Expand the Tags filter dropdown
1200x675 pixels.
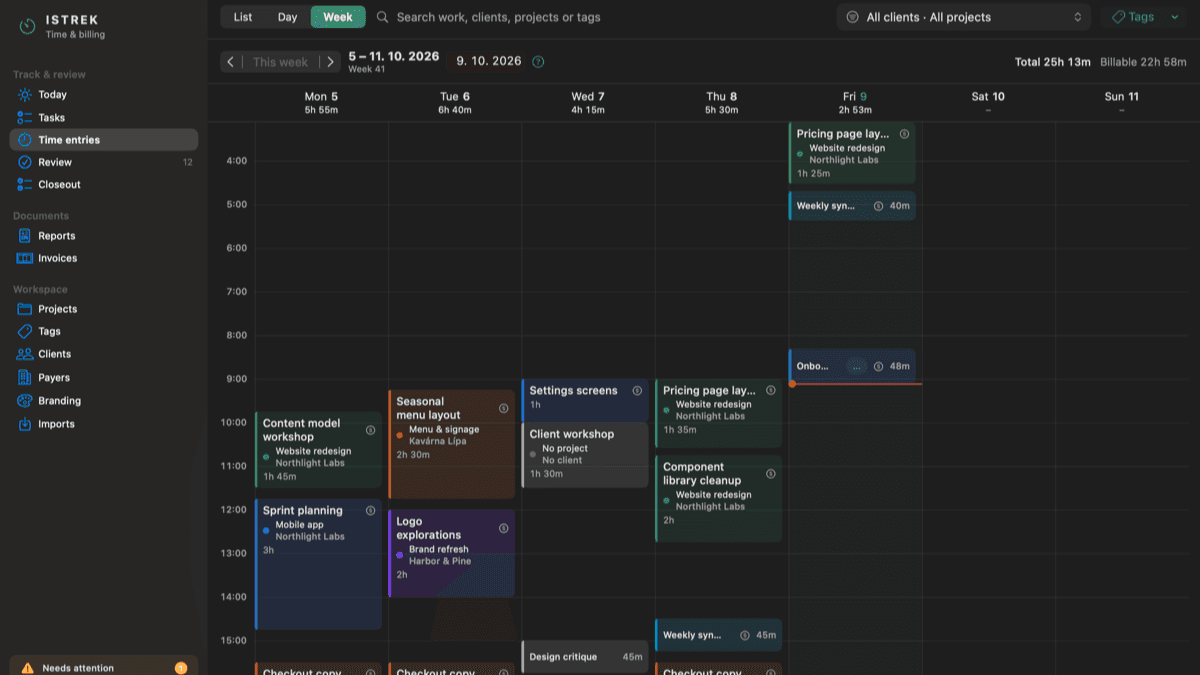[x=1146, y=17]
